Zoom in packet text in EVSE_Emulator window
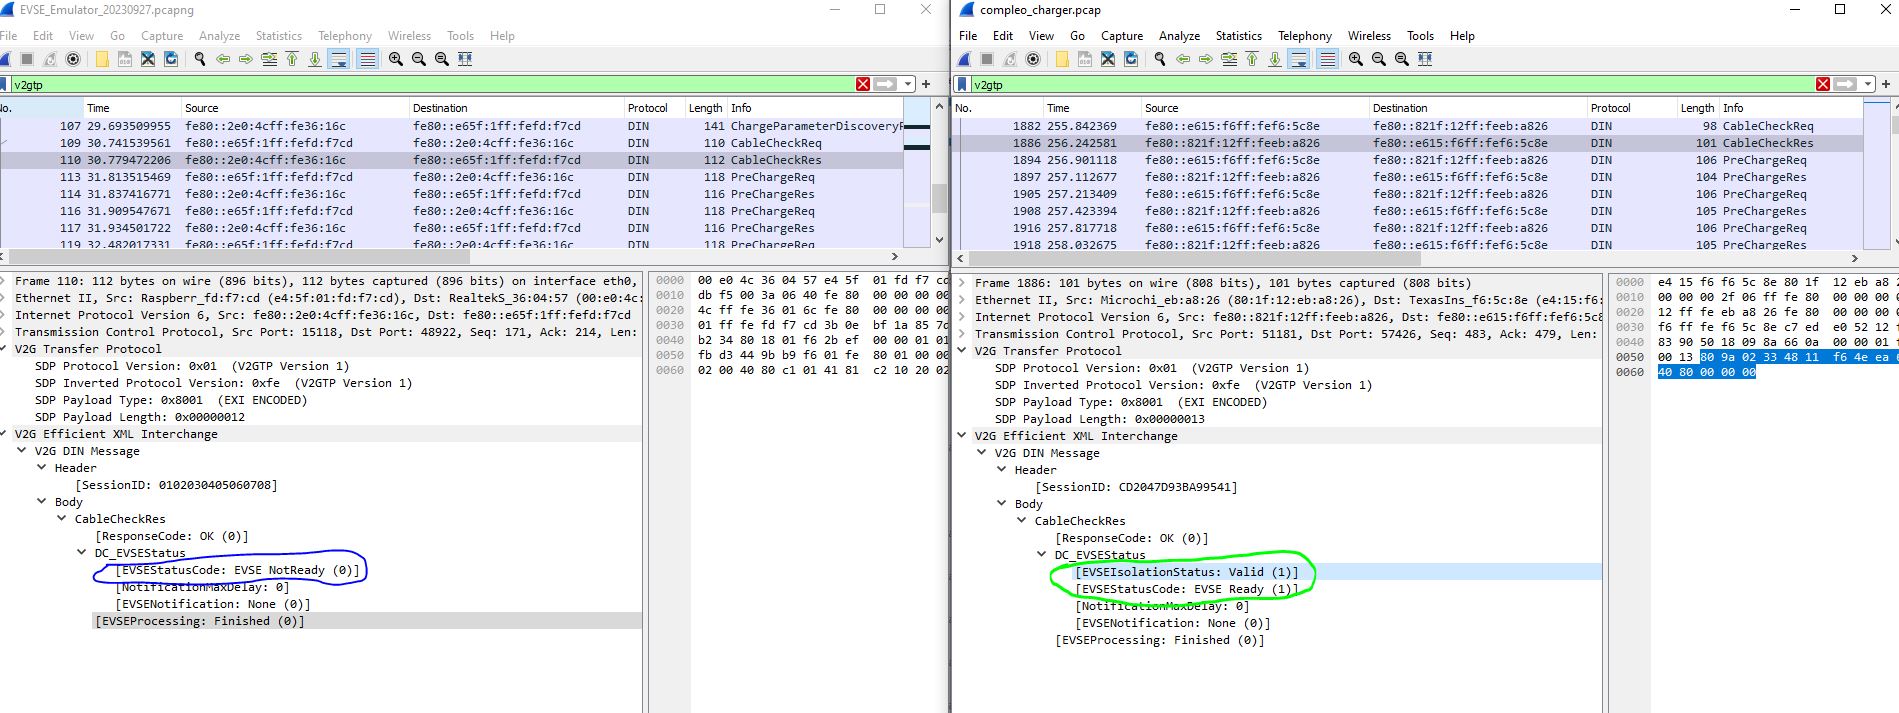The width and height of the screenshot is (1899, 713). coord(396,59)
